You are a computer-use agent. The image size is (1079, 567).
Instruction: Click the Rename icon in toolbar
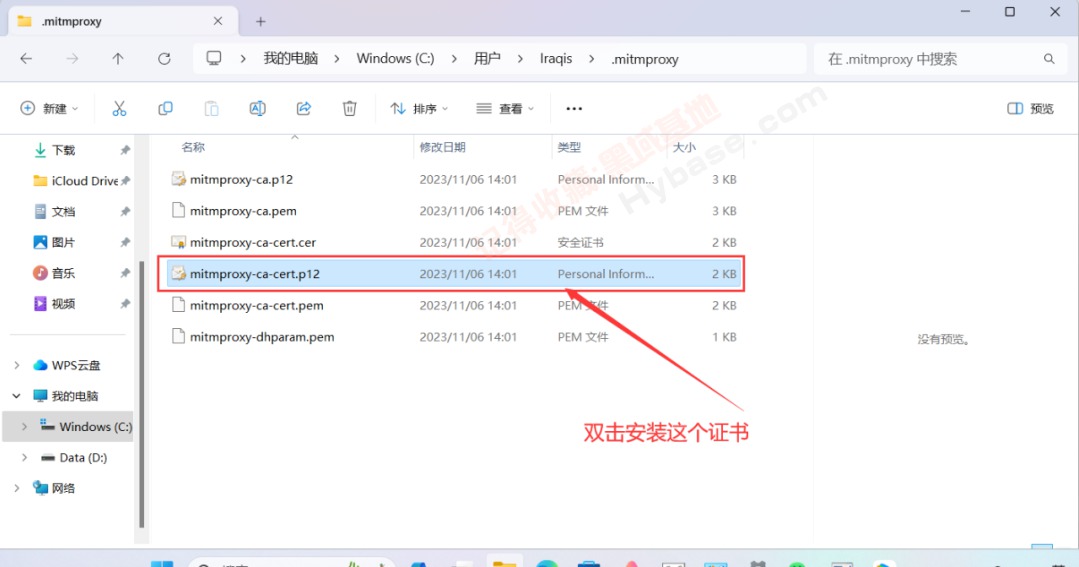pyautogui.click(x=257, y=109)
